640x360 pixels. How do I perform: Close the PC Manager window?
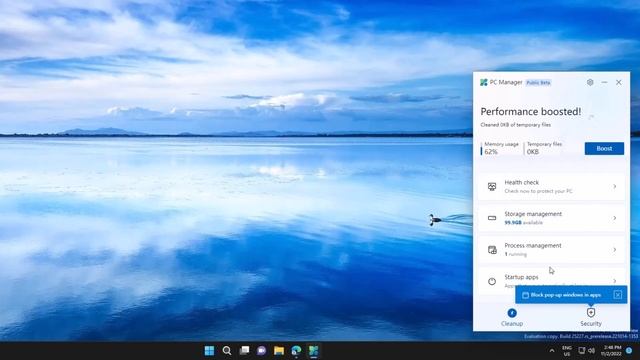618,82
